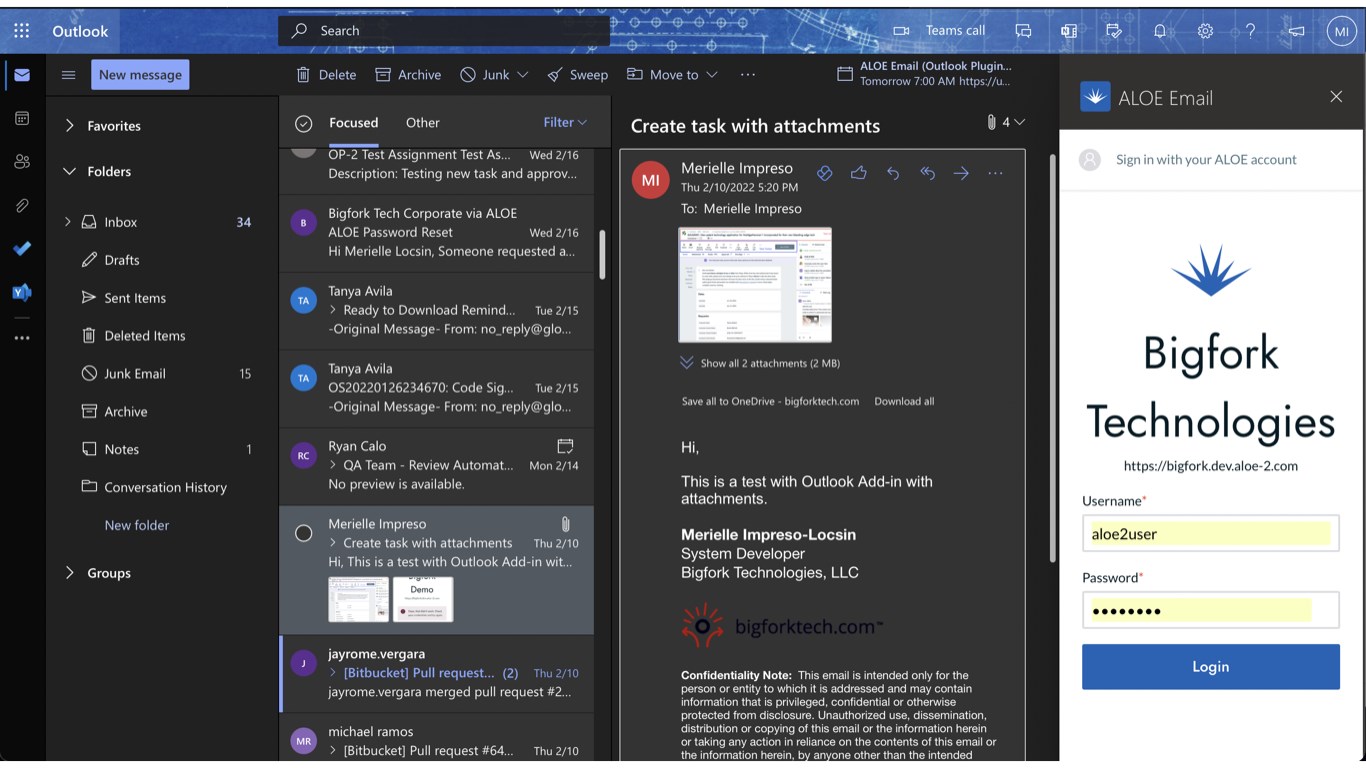Screen dimensions: 1366x768
Task: Open People from the left rail
Action: coord(22,161)
